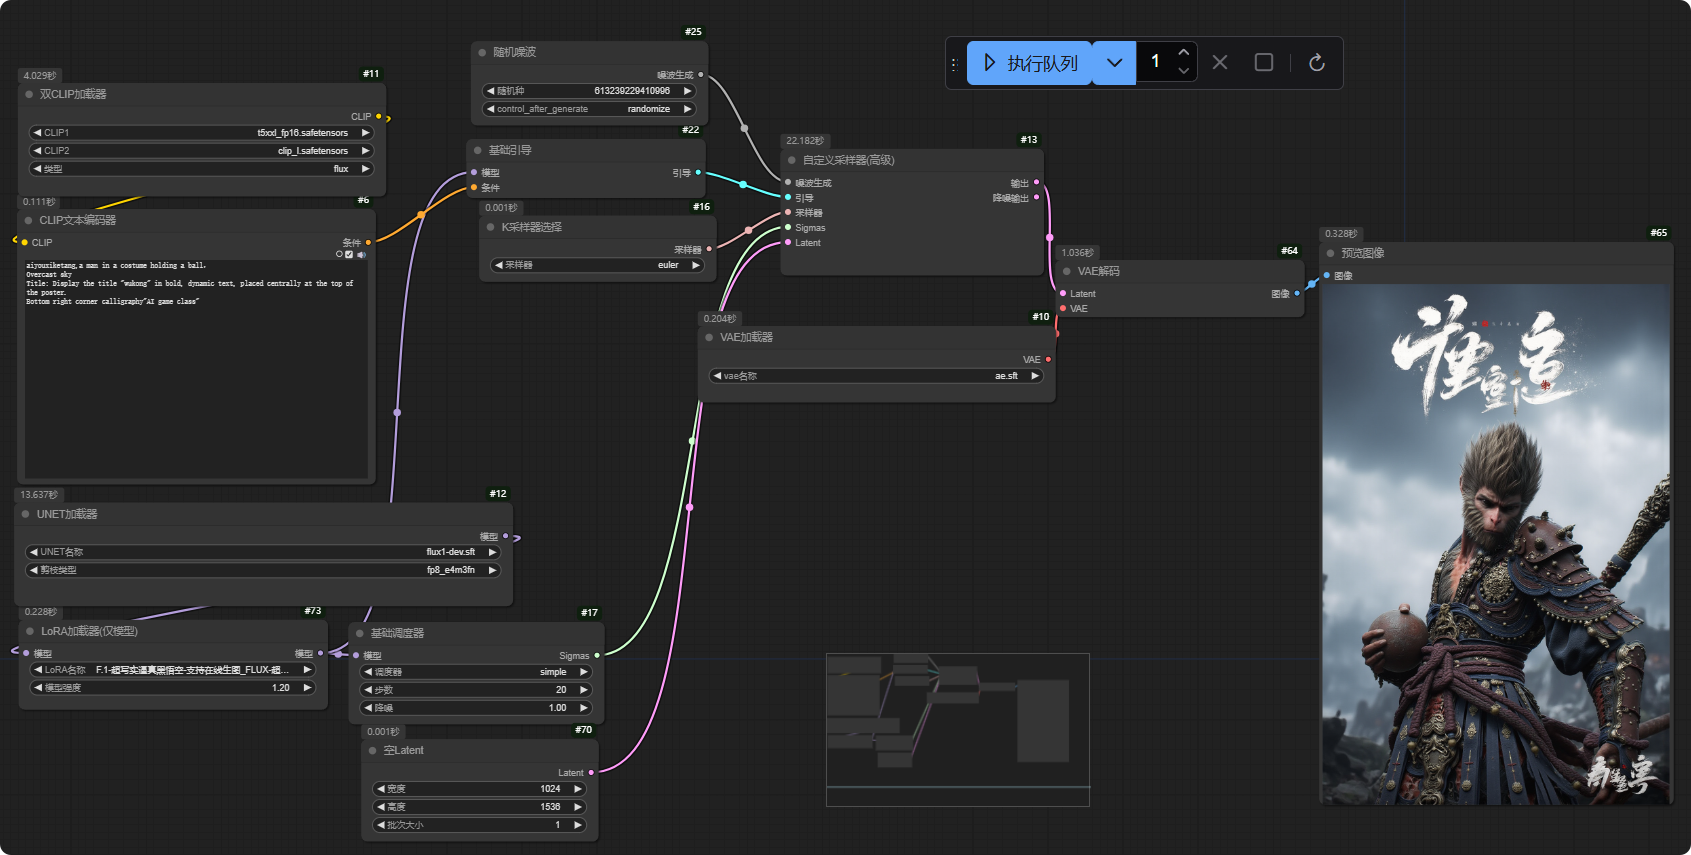
Task: Open the queue mode dropdown arrow
Action: [1114, 63]
